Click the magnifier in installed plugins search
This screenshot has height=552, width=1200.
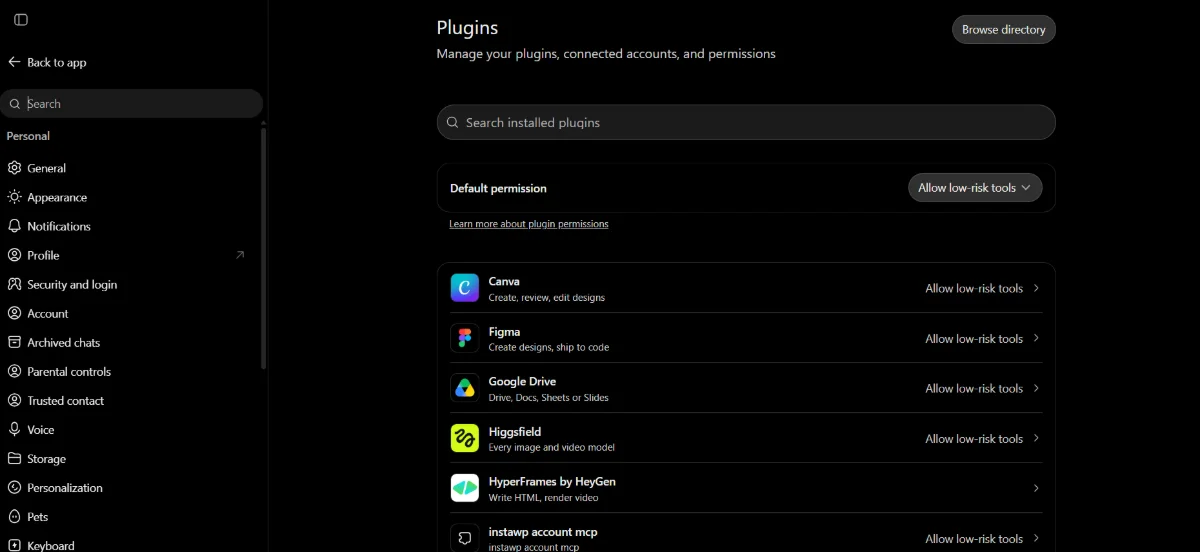453,122
